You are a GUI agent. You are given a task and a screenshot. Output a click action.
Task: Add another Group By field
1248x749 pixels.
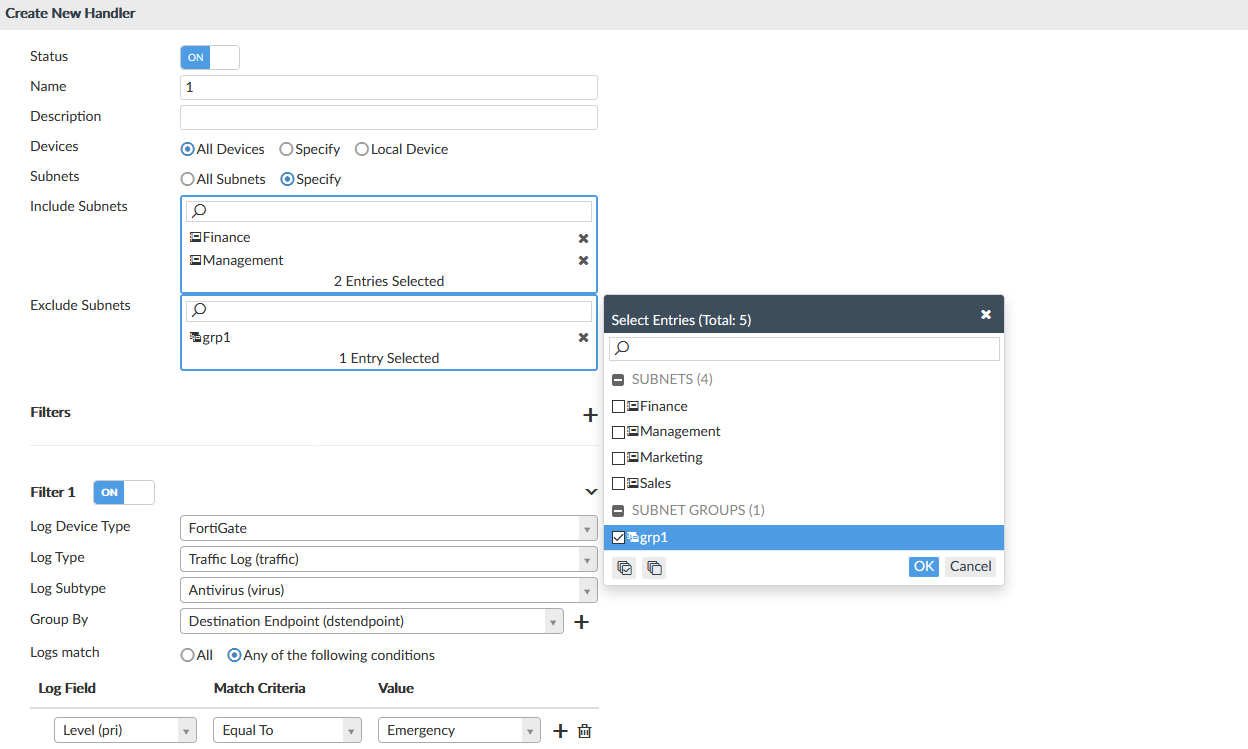coord(581,622)
